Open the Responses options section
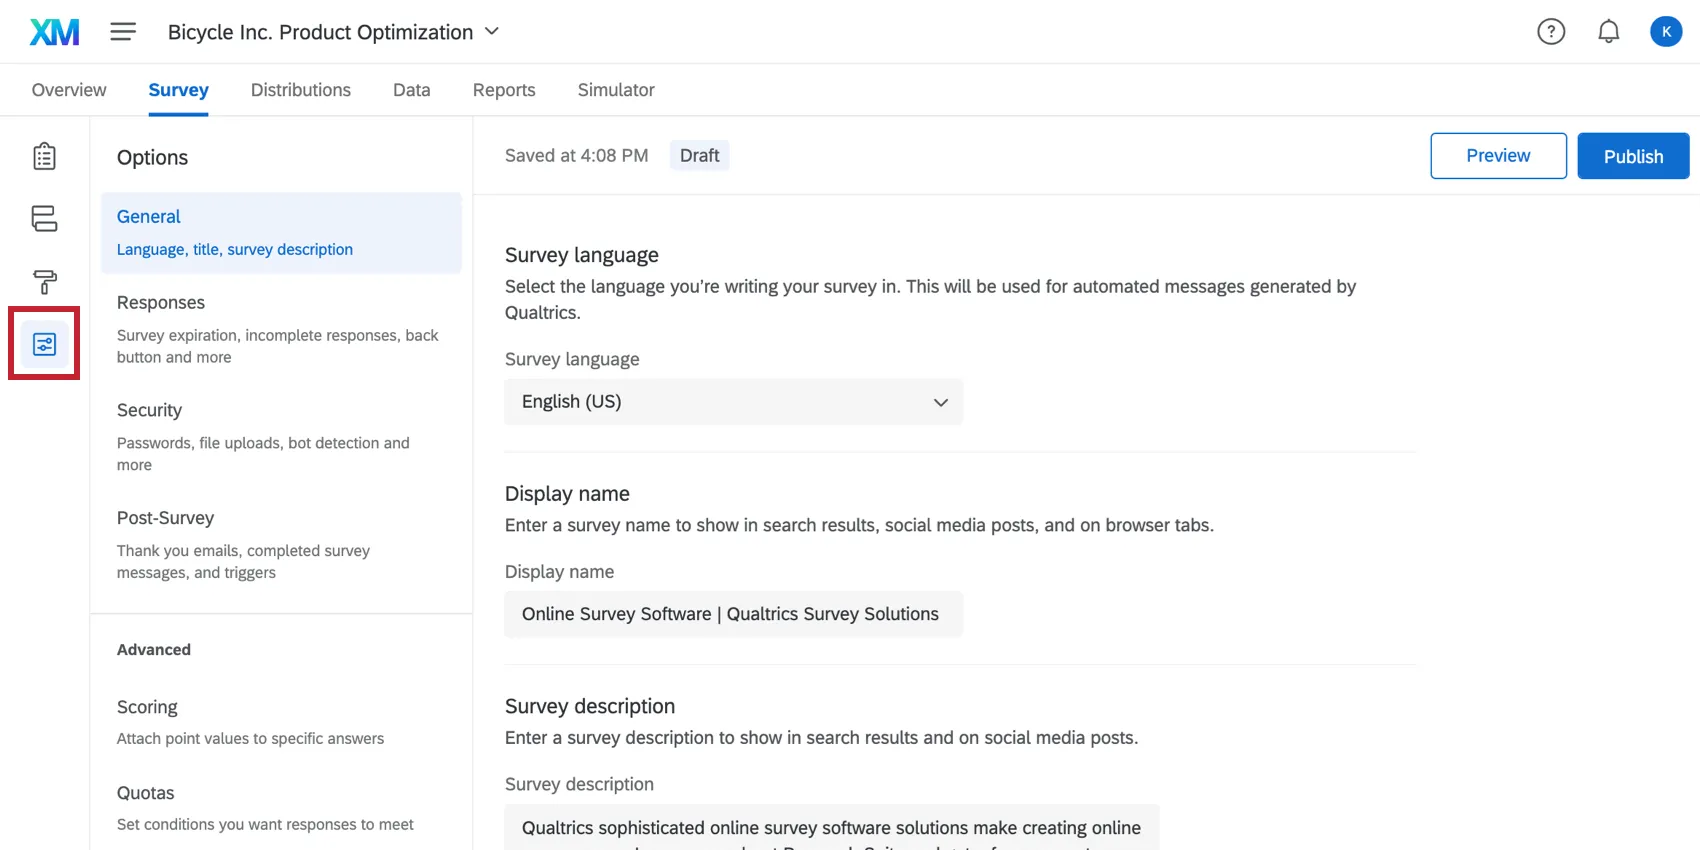Screen dimensions: 1700x850 (161, 303)
